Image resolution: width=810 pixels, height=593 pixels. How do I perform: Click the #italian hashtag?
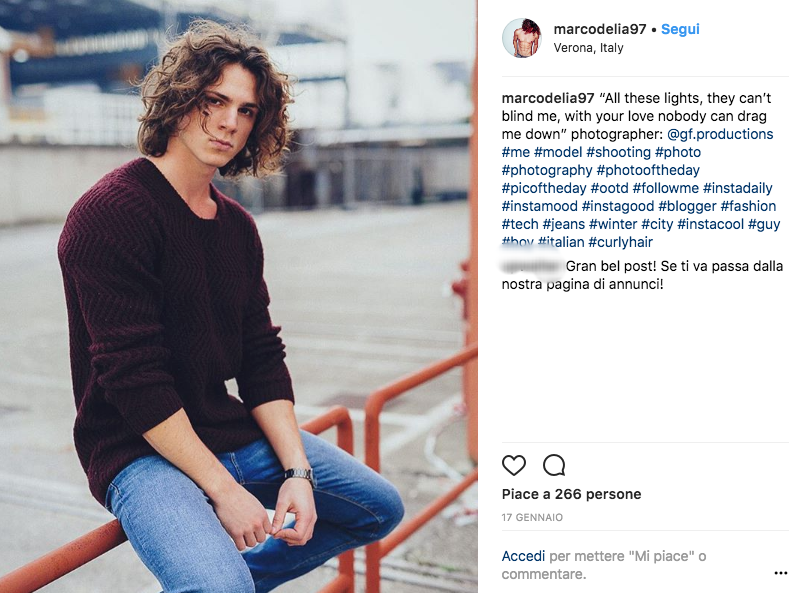[x=561, y=242]
